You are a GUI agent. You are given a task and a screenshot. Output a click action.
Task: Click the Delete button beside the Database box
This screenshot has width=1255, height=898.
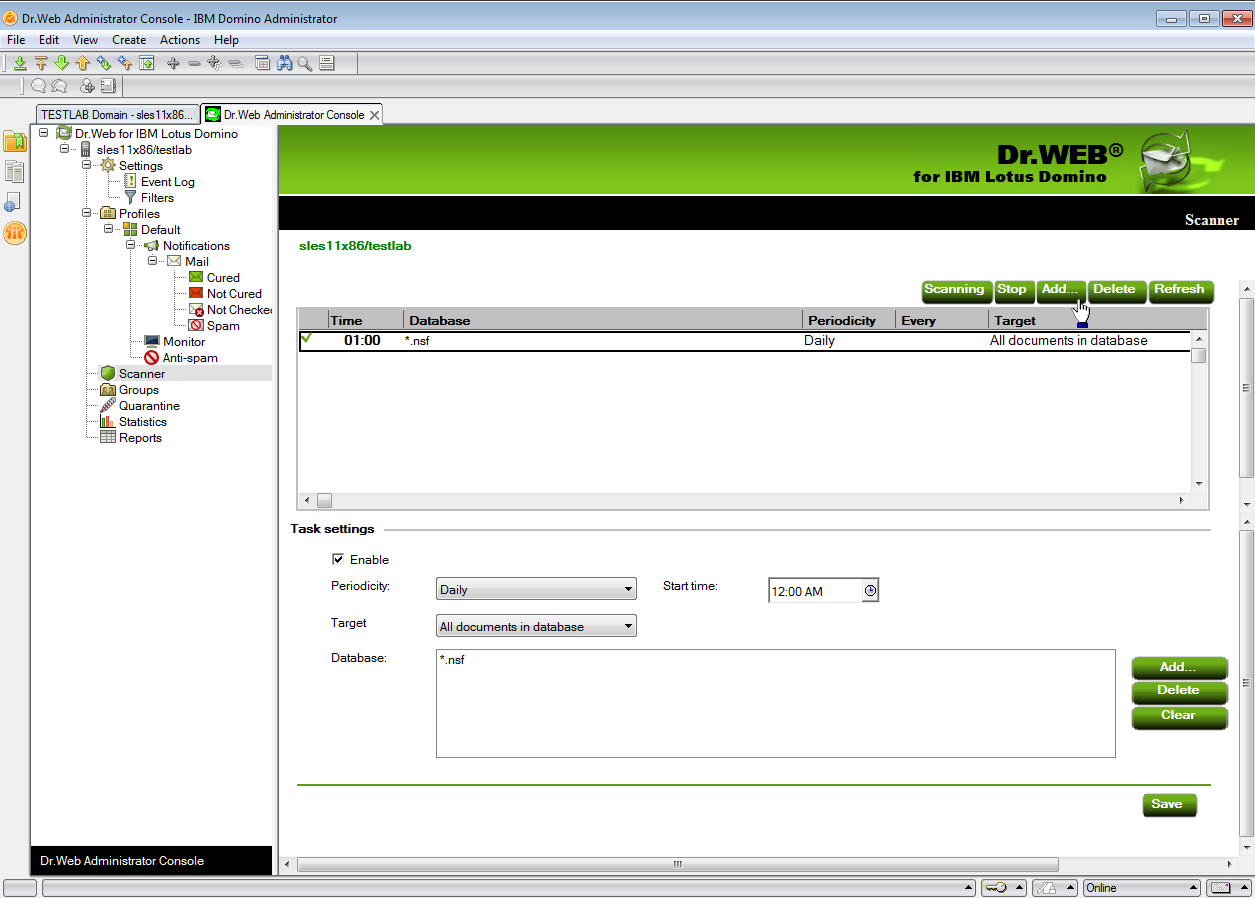(x=1179, y=691)
